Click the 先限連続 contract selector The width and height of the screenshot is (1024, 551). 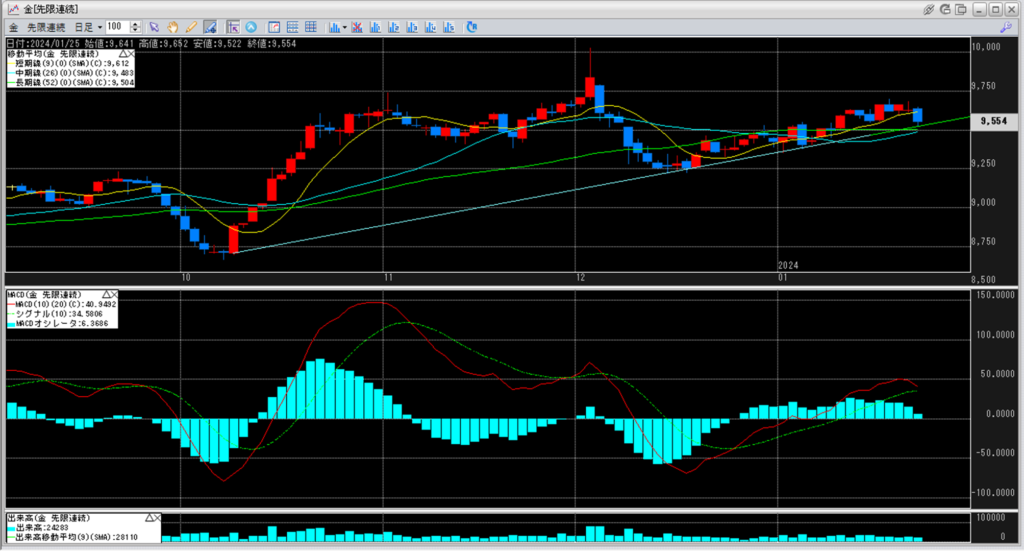tap(48, 26)
